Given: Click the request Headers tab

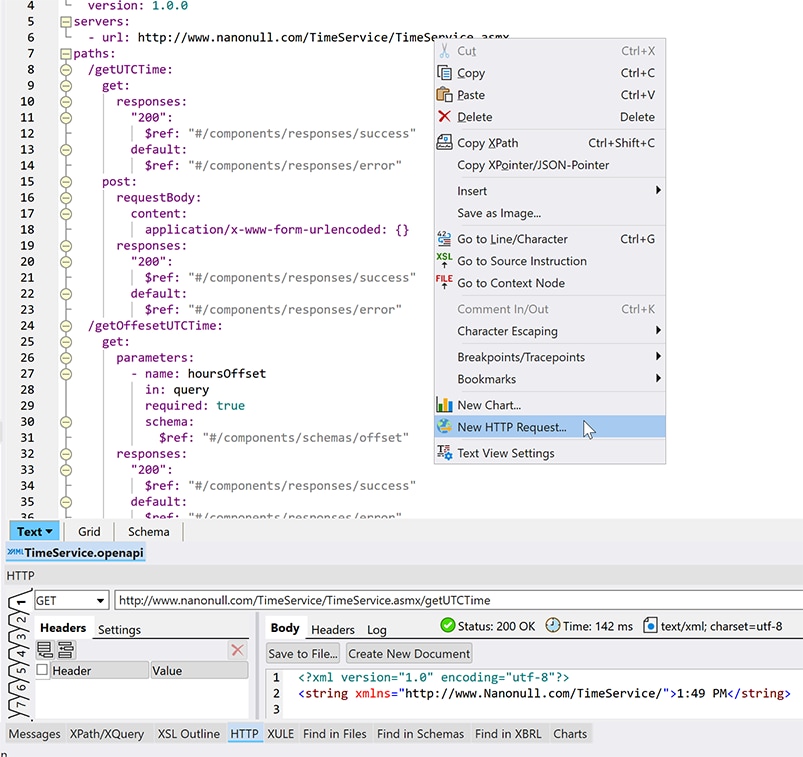Looking at the screenshot, I should point(63,627).
